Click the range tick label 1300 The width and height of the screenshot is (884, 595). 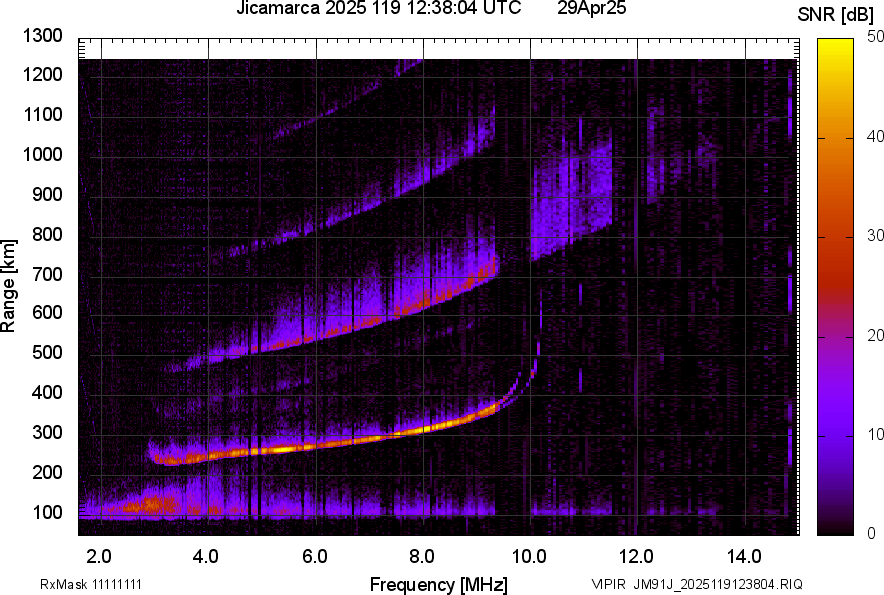(x=43, y=36)
